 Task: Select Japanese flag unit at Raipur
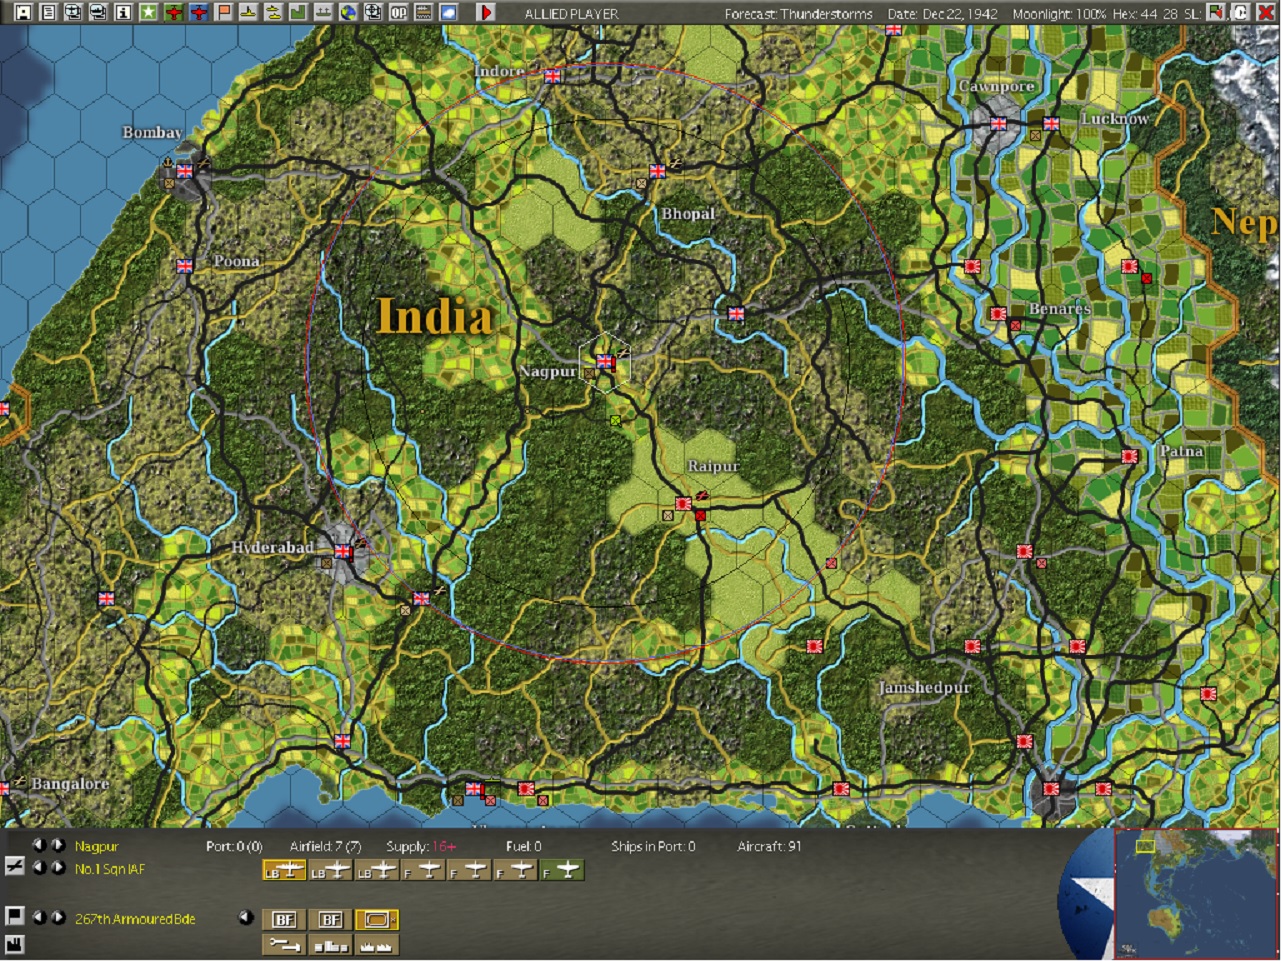coord(684,504)
